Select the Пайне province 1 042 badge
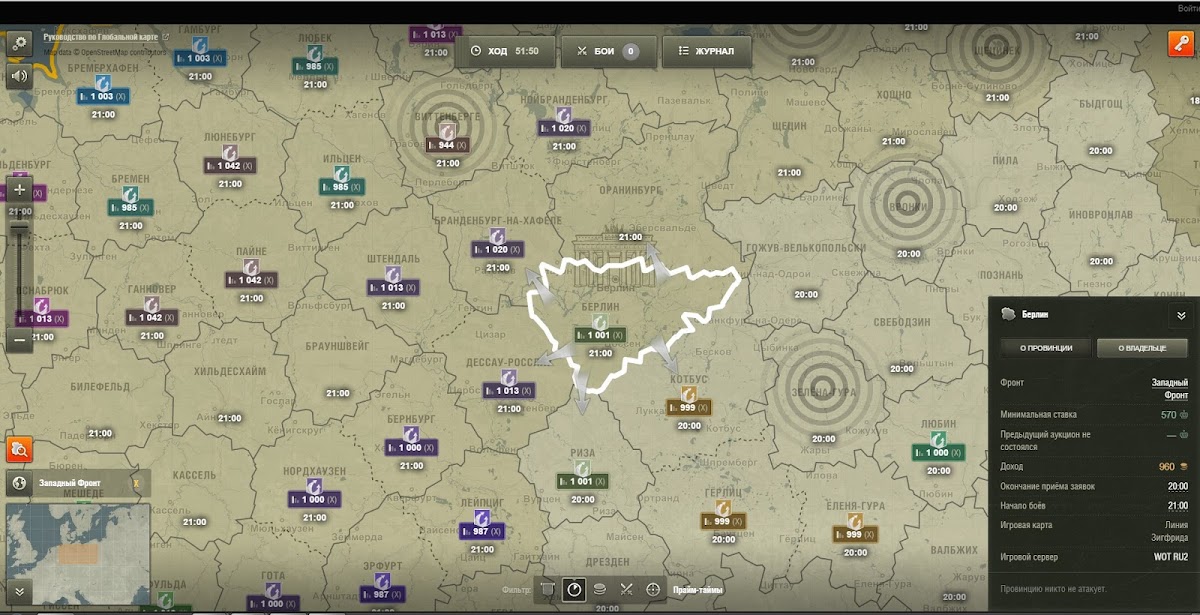This screenshot has height=615, width=1200. pyautogui.click(x=251, y=280)
